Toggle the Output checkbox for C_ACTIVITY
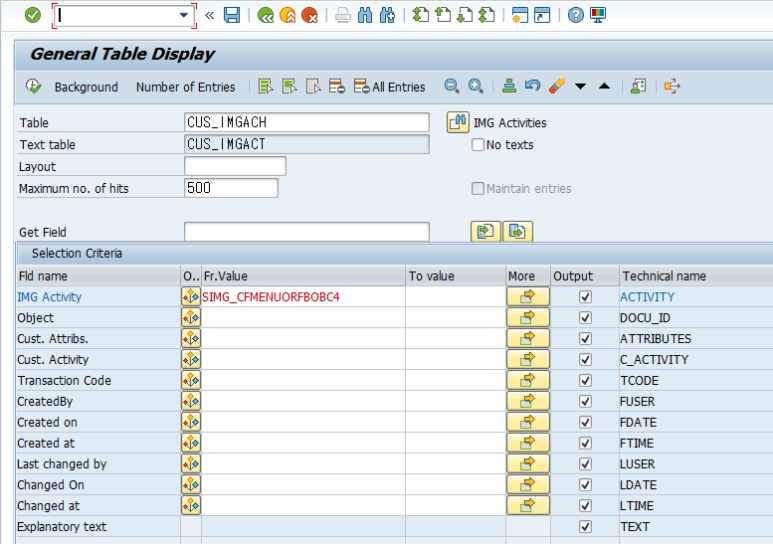 pos(585,360)
